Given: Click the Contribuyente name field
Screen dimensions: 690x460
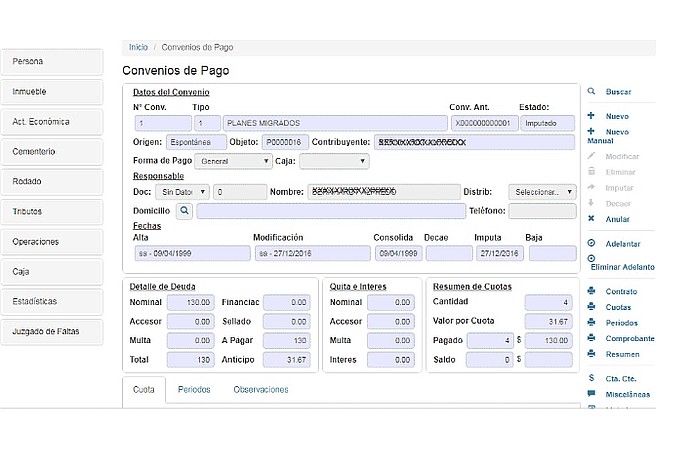Looking at the screenshot, I should (474, 142).
